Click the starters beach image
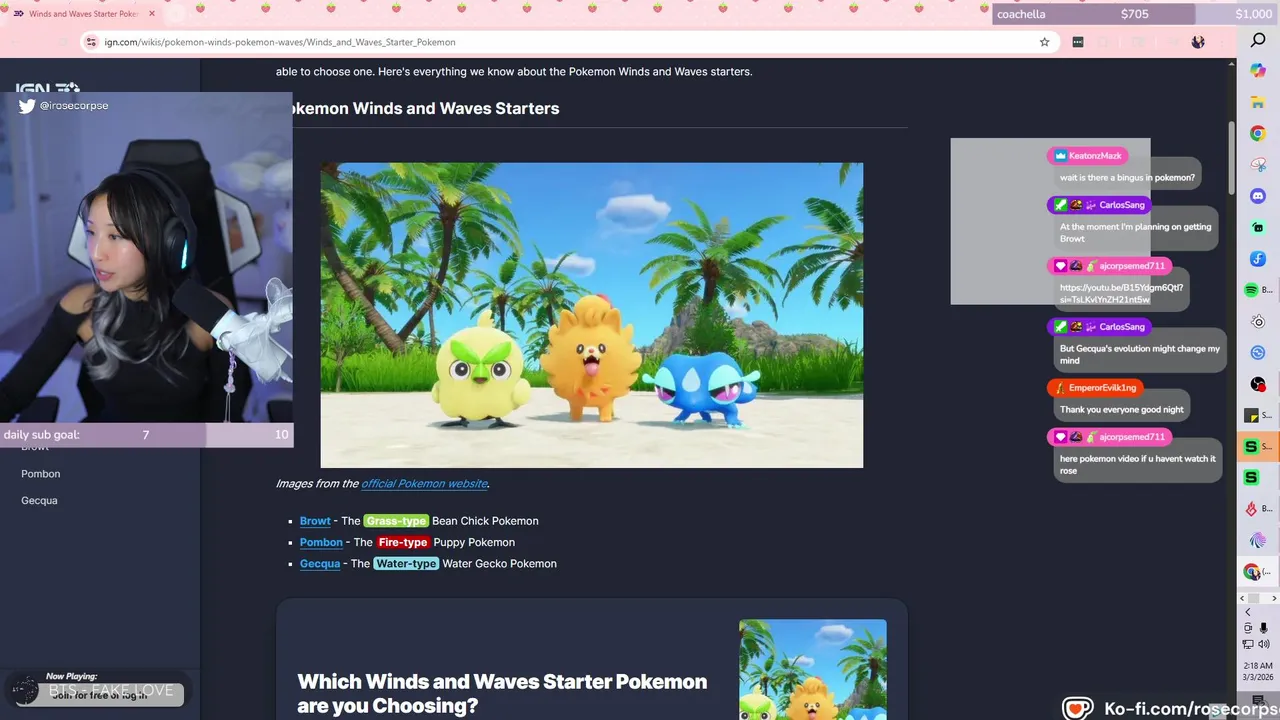The width and height of the screenshot is (1280, 720). coord(592,315)
